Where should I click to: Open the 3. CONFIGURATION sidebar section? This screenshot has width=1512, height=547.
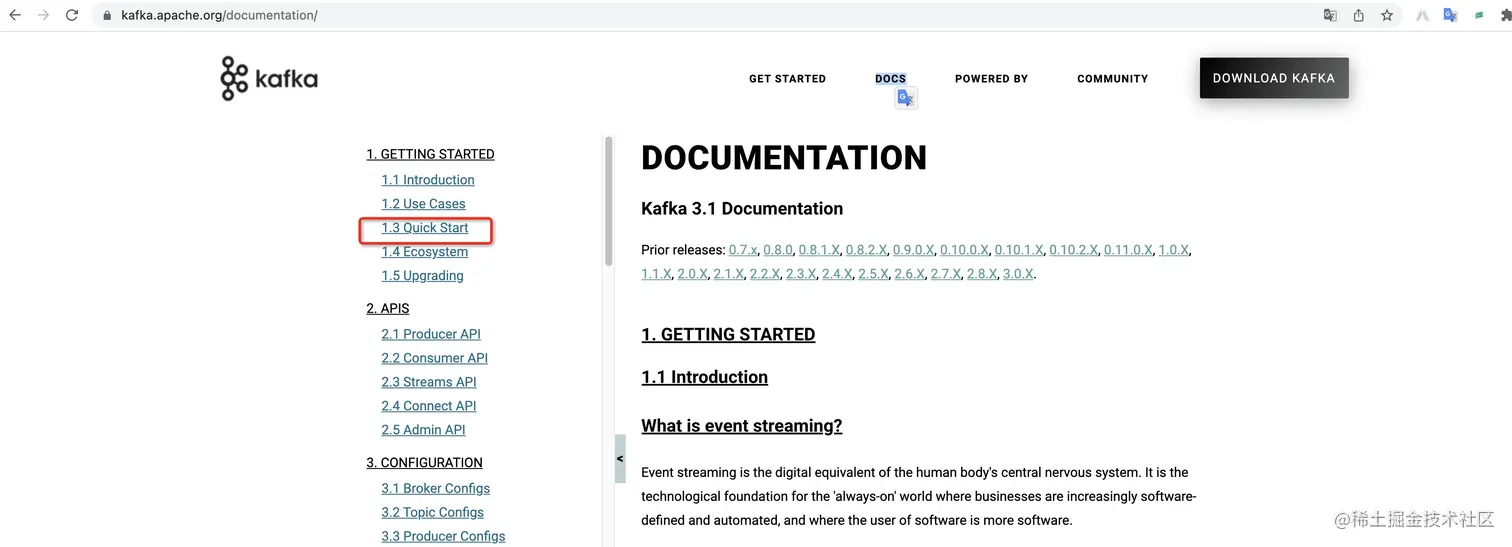(x=424, y=462)
